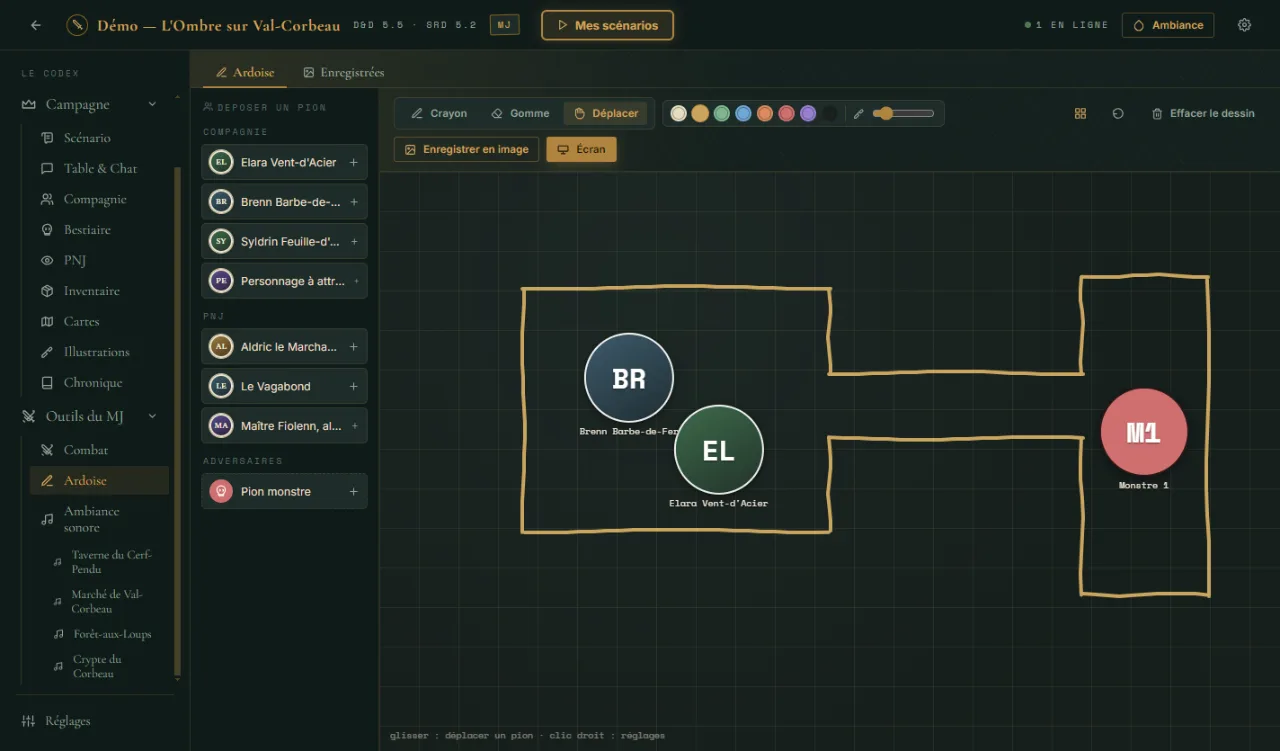The image size is (1280, 751).
Task: Add Elara Vent-d'Acier pawn with plus
Action: tap(353, 162)
